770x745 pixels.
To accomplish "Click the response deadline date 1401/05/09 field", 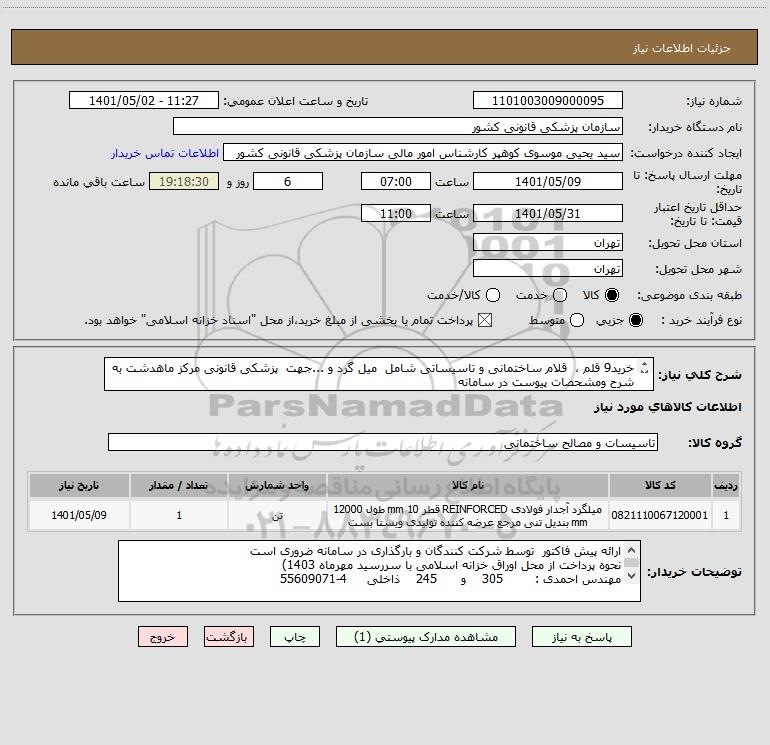I will coord(548,181).
